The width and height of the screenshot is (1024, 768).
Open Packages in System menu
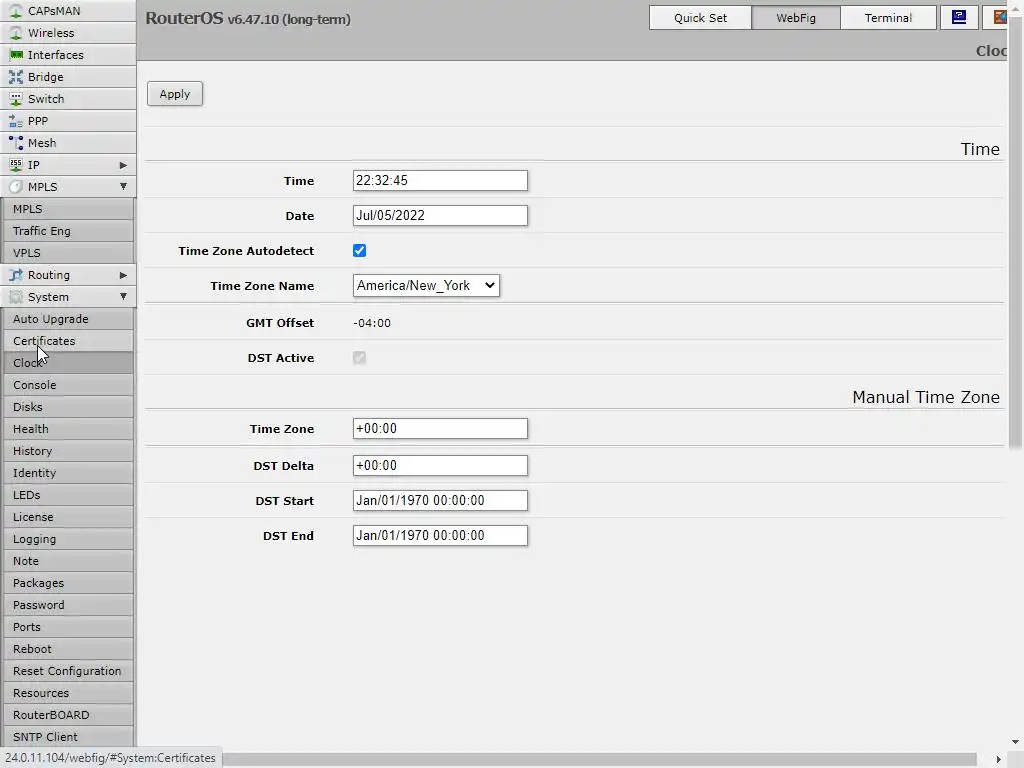69,583
